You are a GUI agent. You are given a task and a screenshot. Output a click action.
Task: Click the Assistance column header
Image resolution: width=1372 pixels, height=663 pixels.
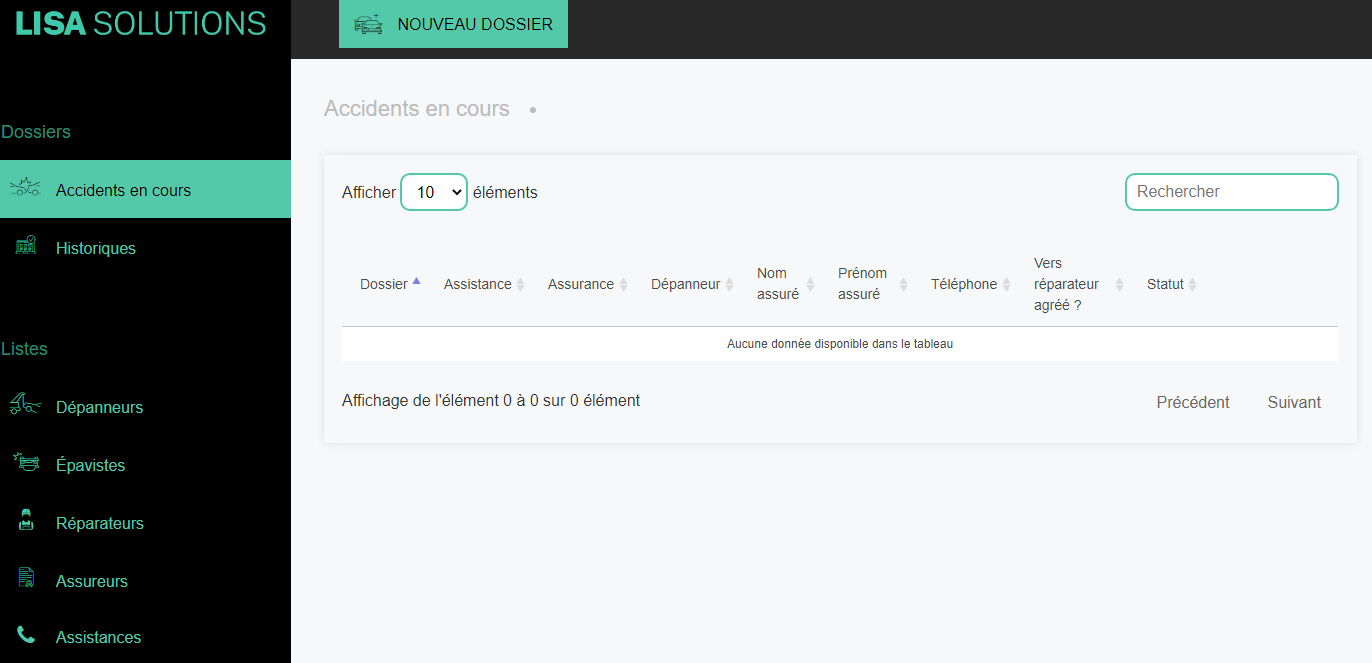pos(478,284)
